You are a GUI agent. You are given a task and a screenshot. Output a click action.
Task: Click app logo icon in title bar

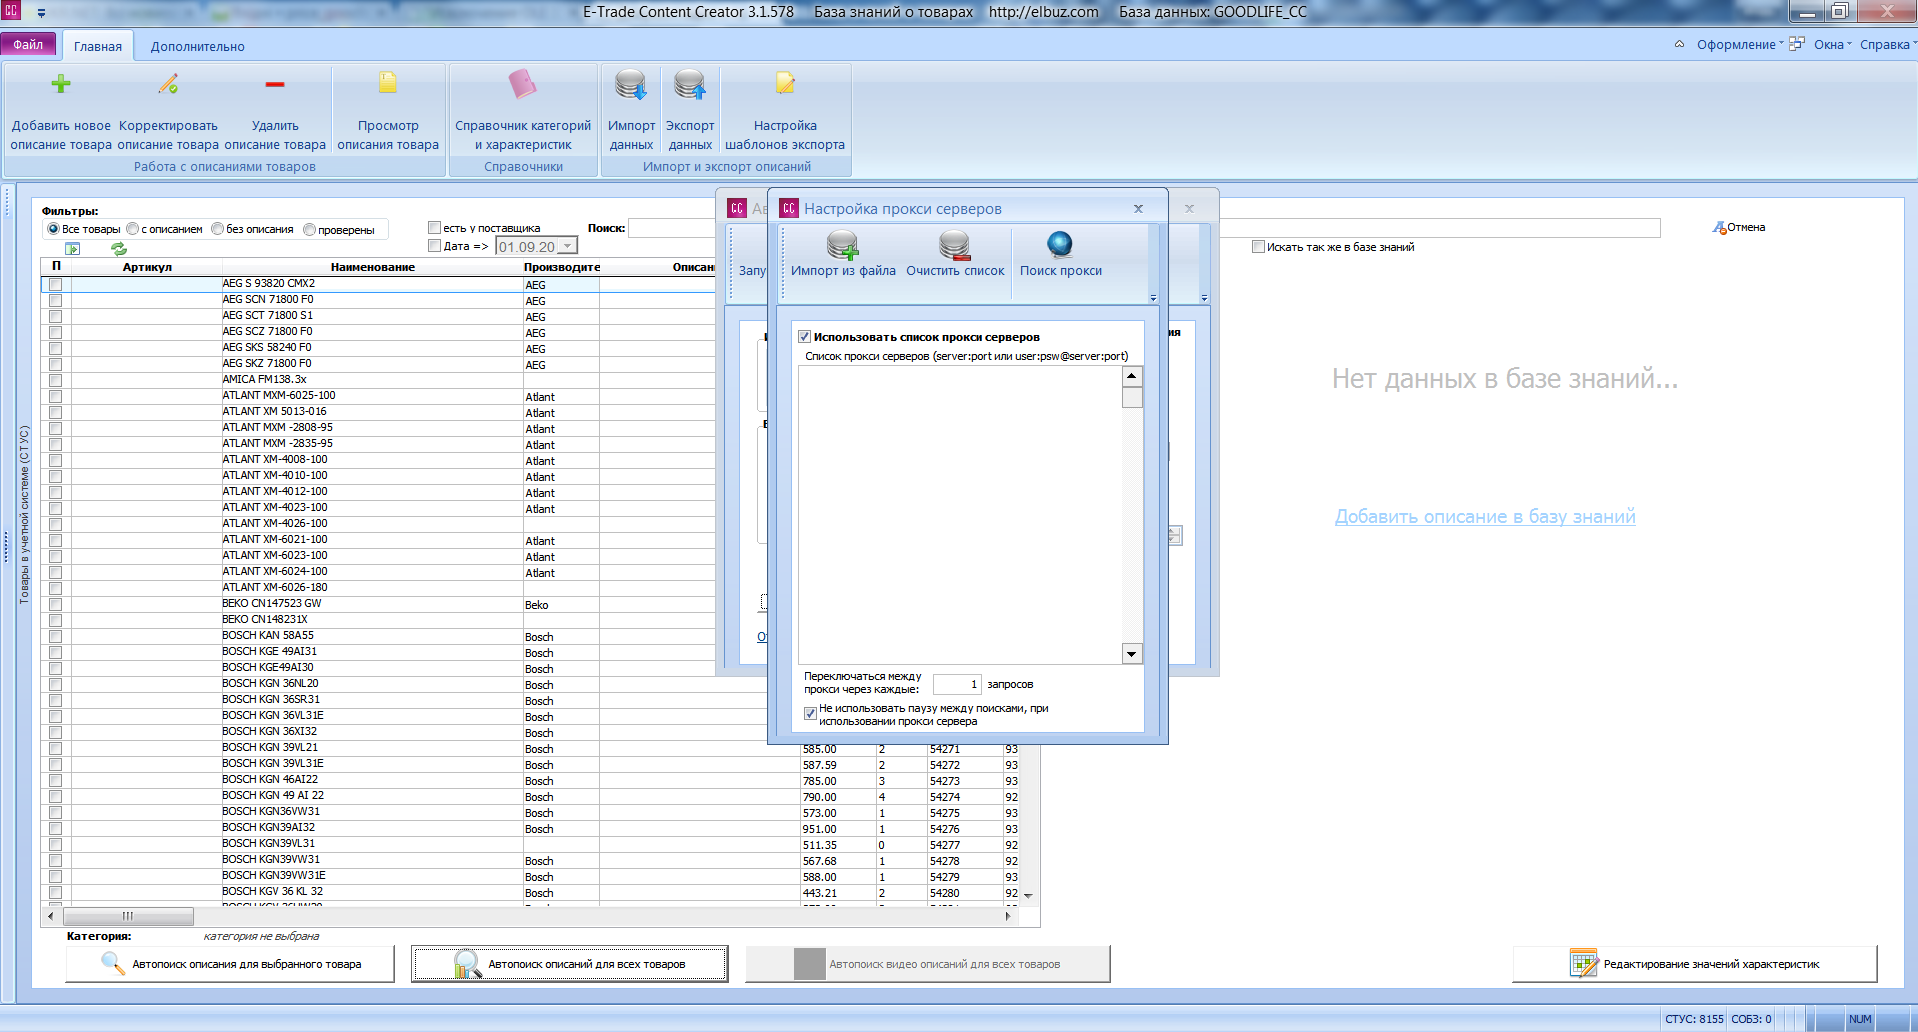(x=12, y=11)
